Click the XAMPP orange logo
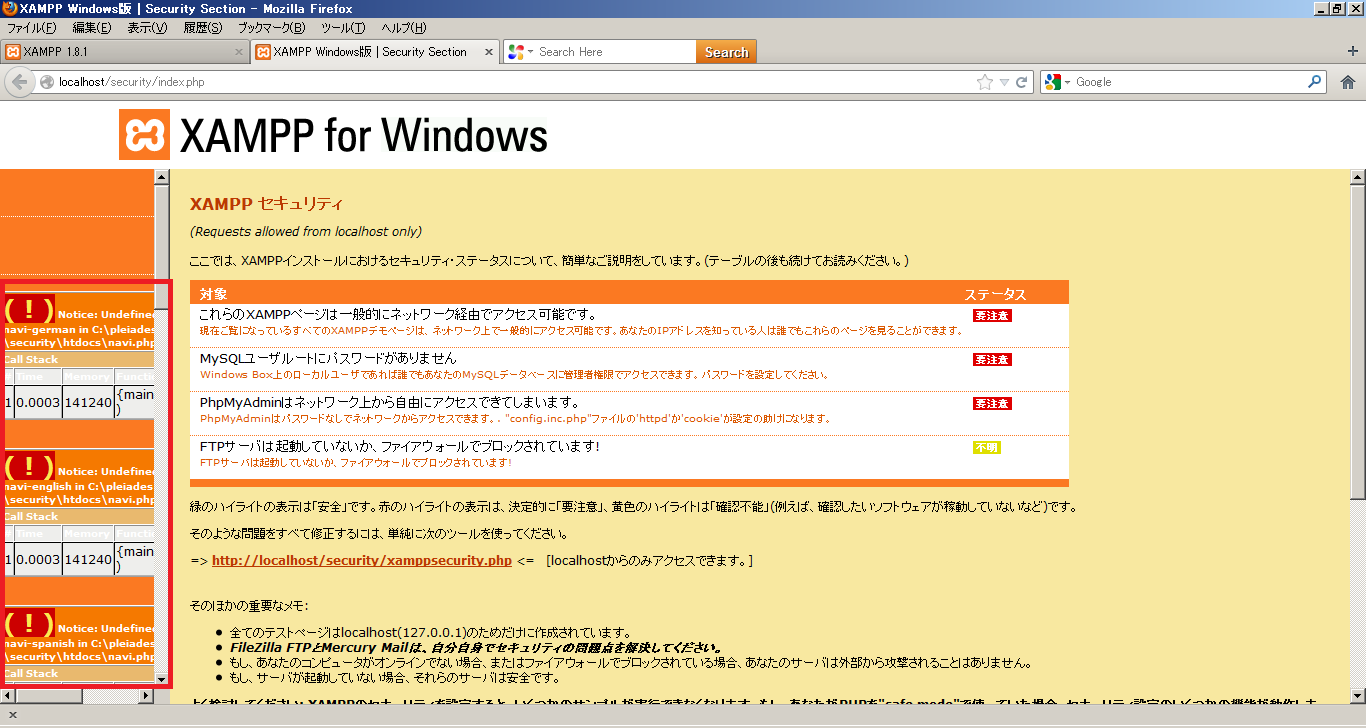This screenshot has width=1366, height=728. (x=144, y=135)
